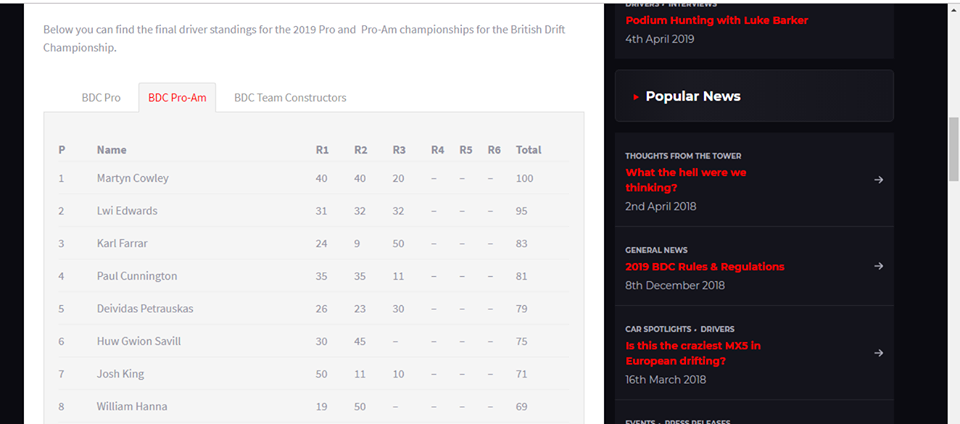Select the Karl Farrar row name

[122, 244]
